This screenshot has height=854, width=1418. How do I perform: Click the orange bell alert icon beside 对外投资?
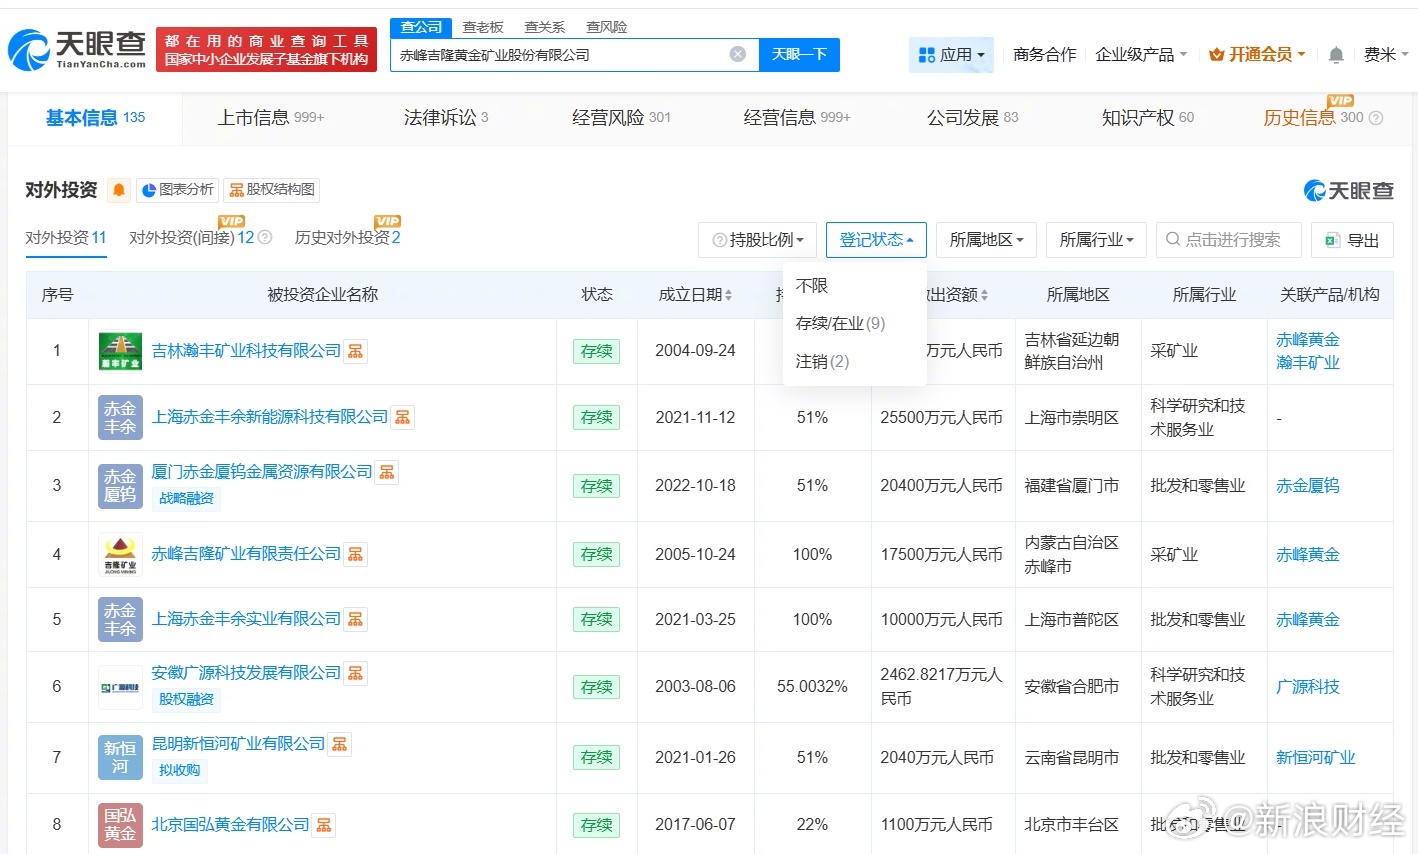[119, 190]
